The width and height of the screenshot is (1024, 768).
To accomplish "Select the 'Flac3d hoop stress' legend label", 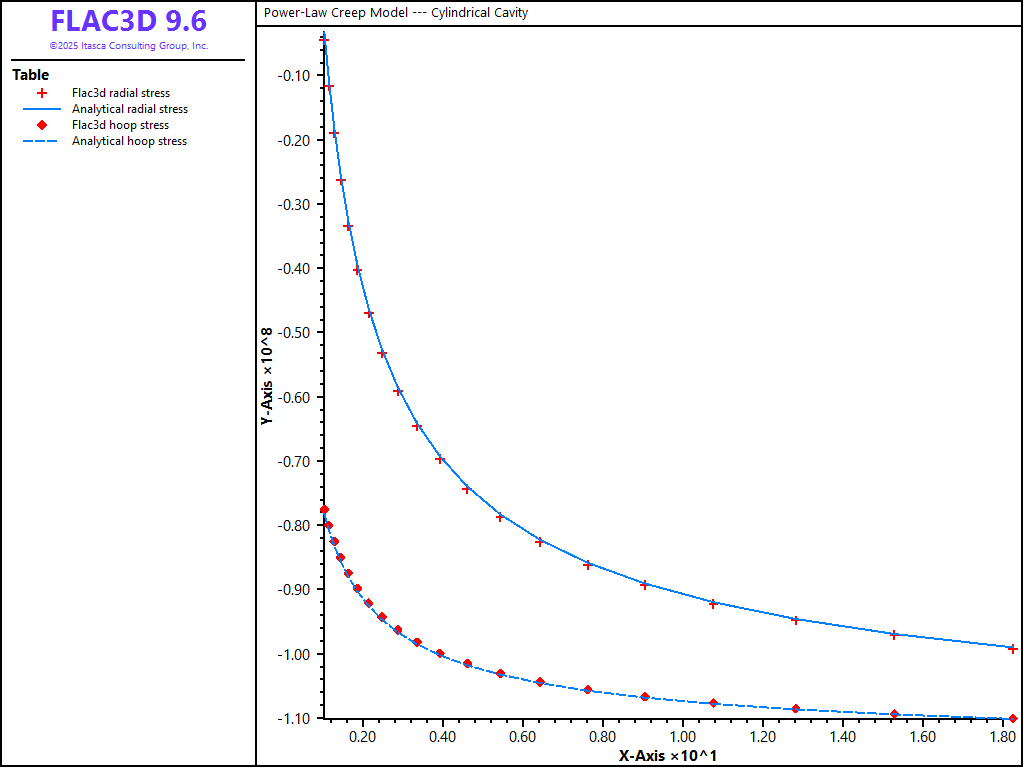I will tap(120, 125).
